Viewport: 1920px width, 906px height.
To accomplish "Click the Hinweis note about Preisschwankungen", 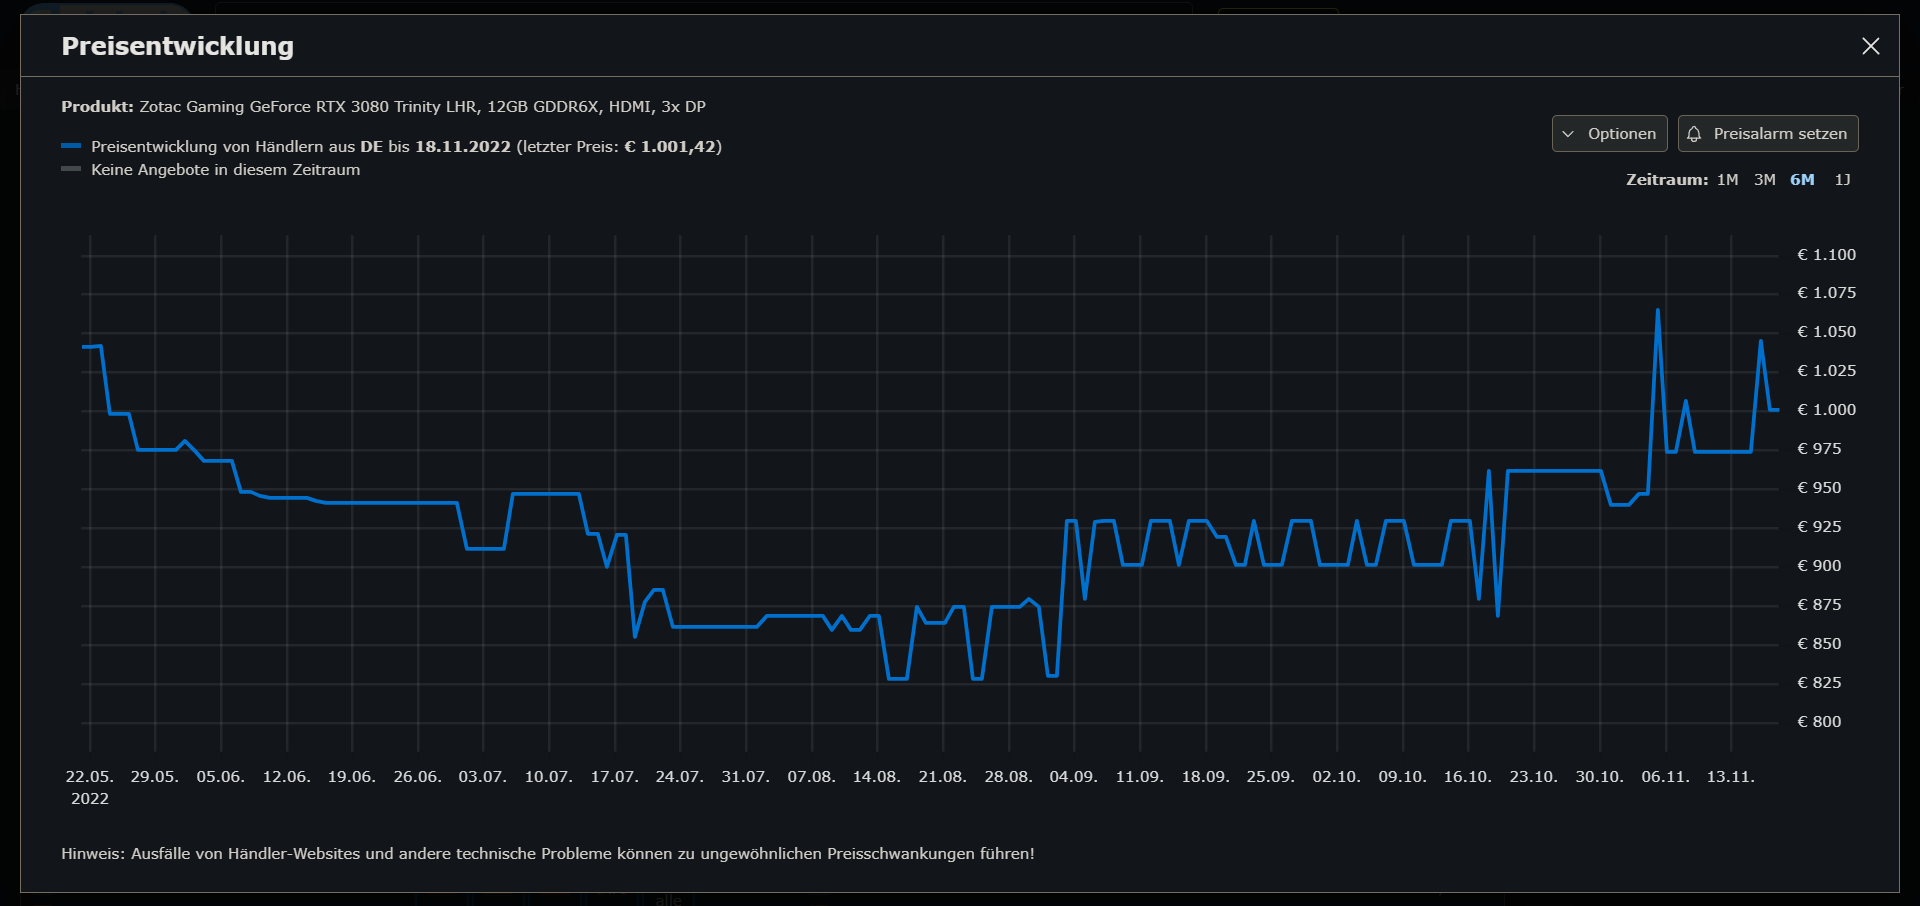I will coord(548,853).
